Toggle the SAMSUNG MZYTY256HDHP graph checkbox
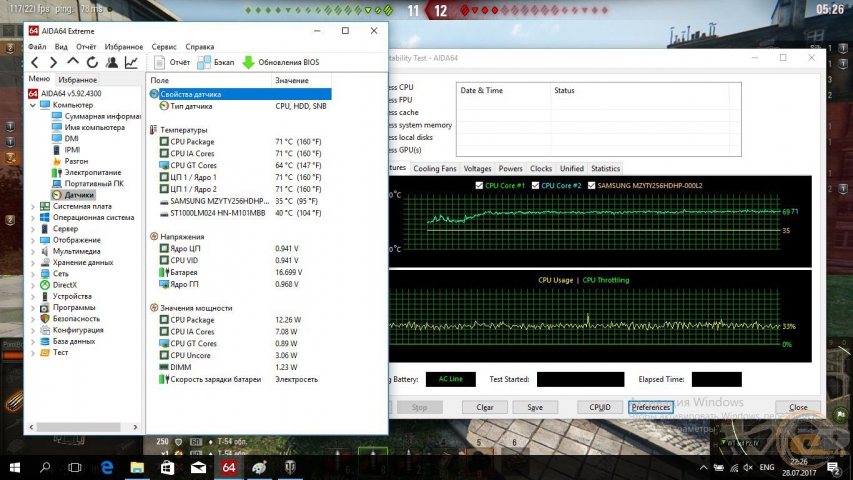 [x=591, y=186]
